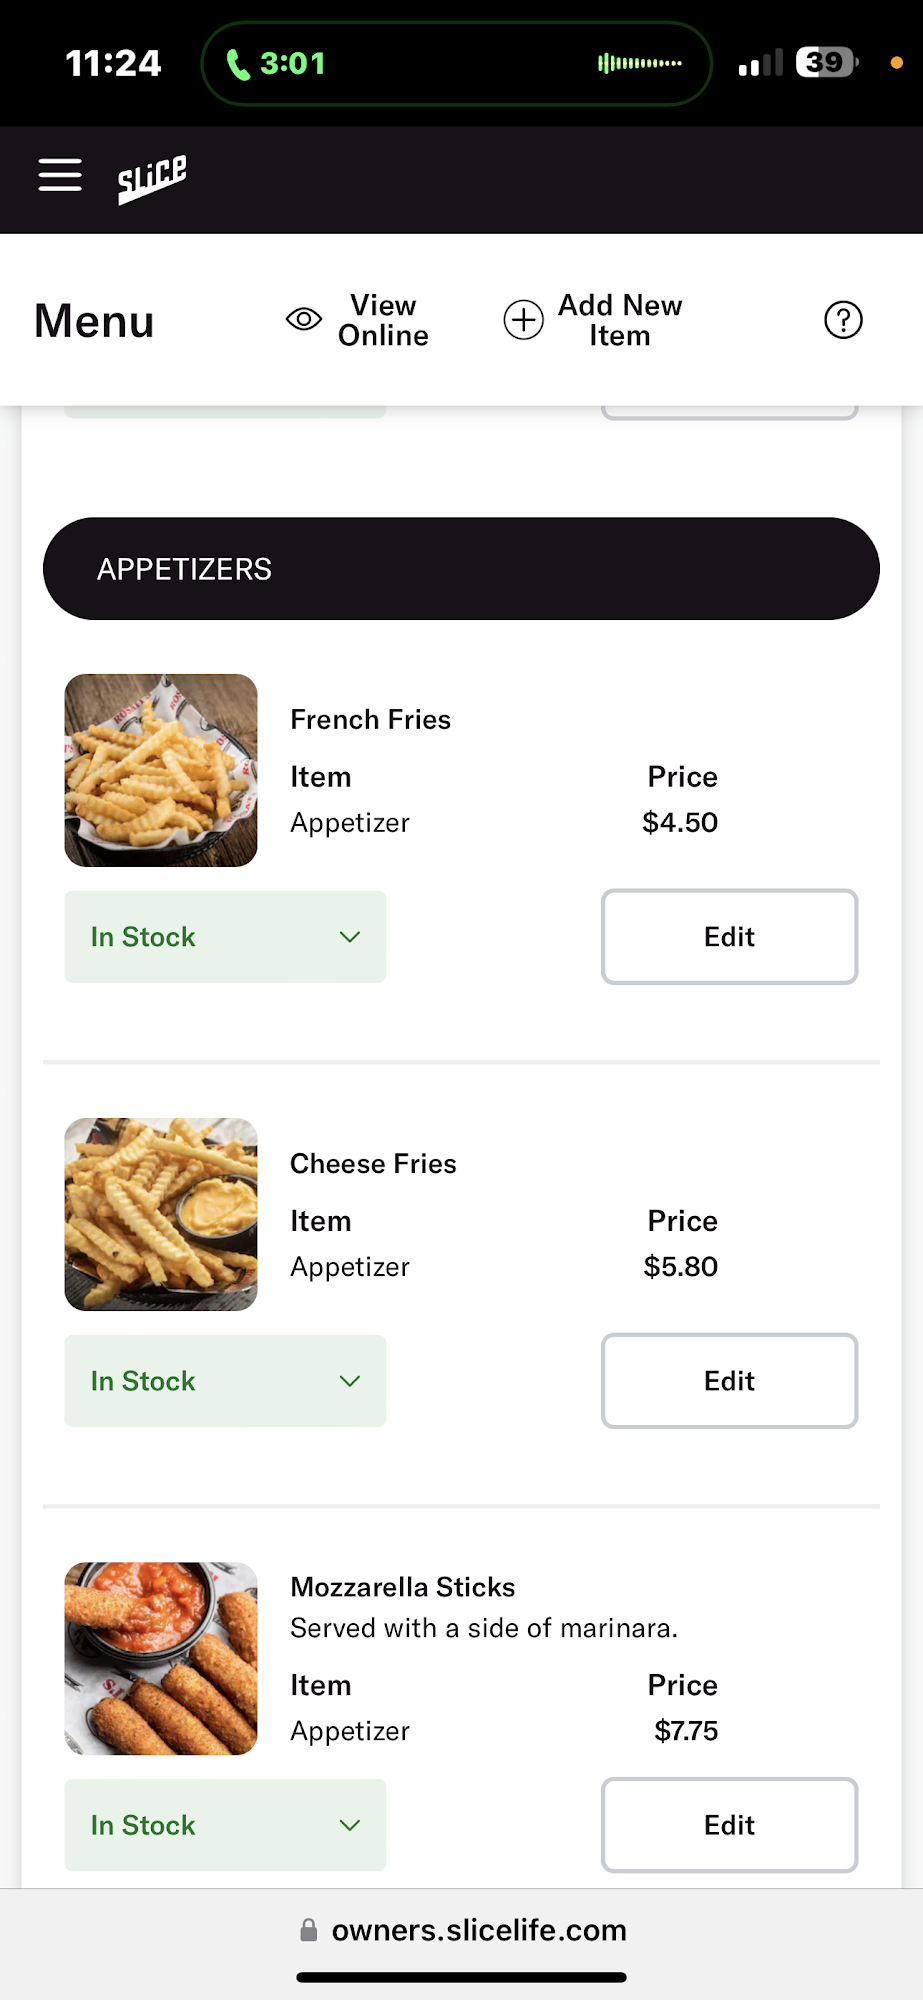Tap the lock icon in address bar

tap(309, 1930)
